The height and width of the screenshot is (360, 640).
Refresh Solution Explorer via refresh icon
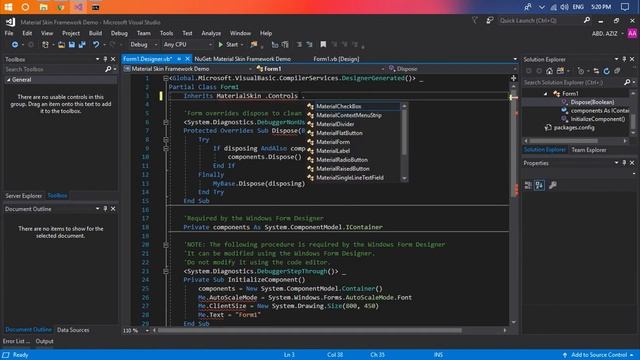(x=607, y=71)
